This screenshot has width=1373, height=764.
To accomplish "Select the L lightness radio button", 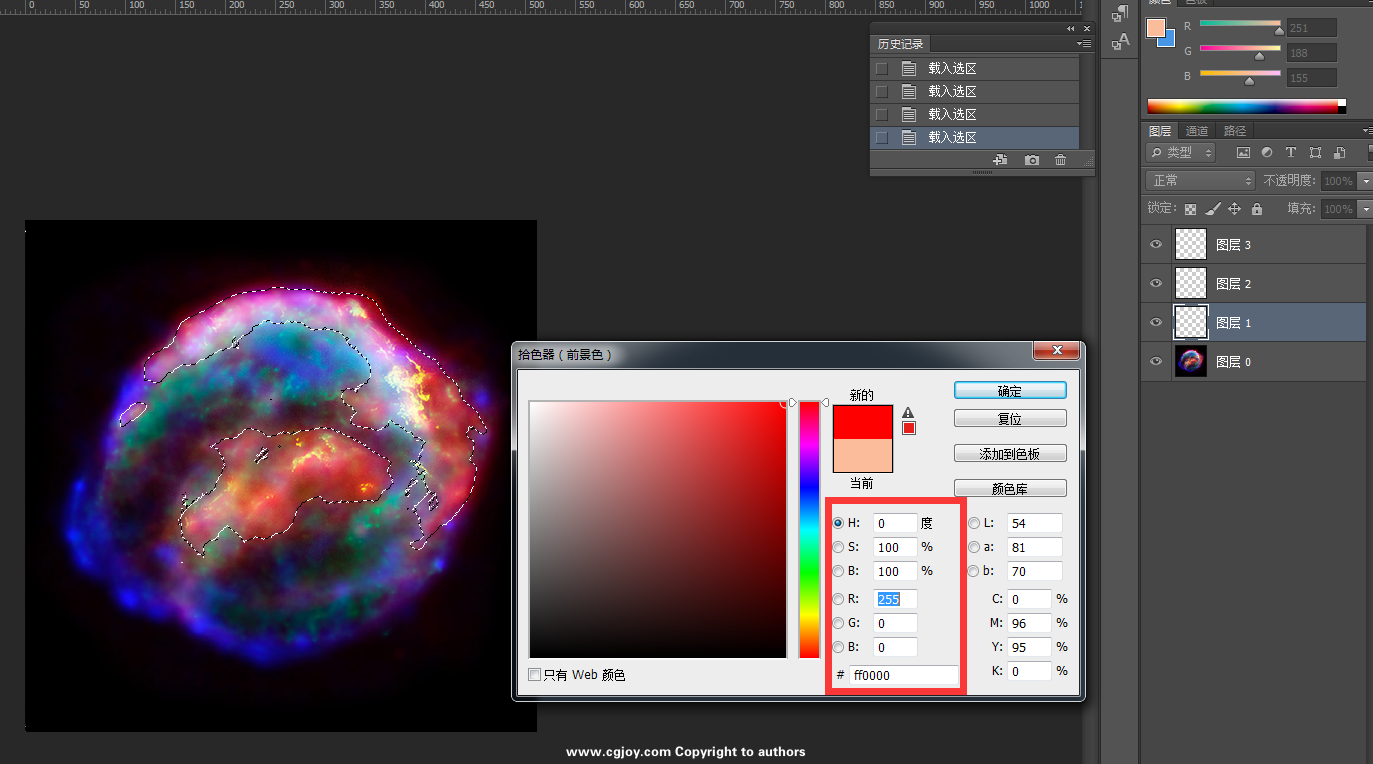I will click(974, 523).
